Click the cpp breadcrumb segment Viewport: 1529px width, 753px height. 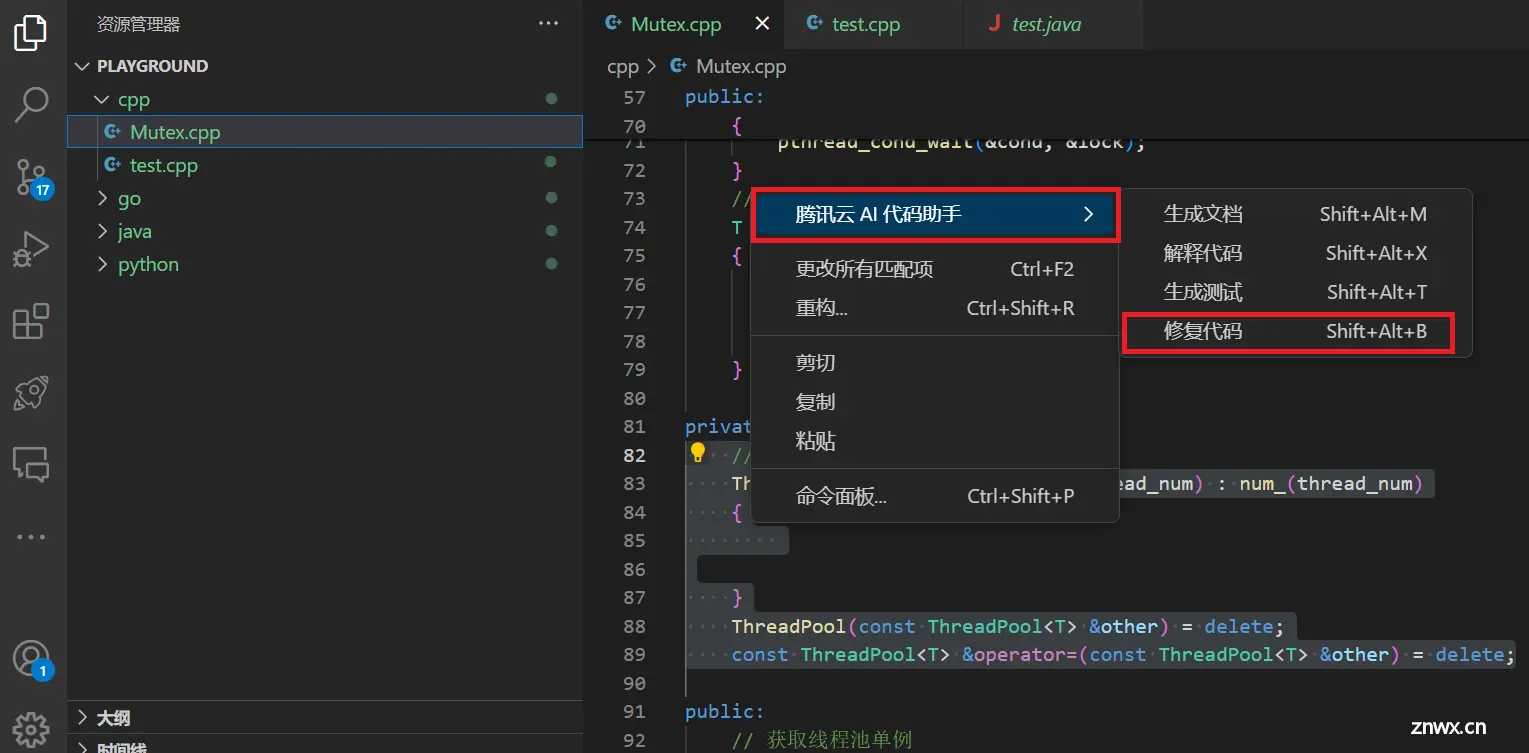tap(622, 67)
